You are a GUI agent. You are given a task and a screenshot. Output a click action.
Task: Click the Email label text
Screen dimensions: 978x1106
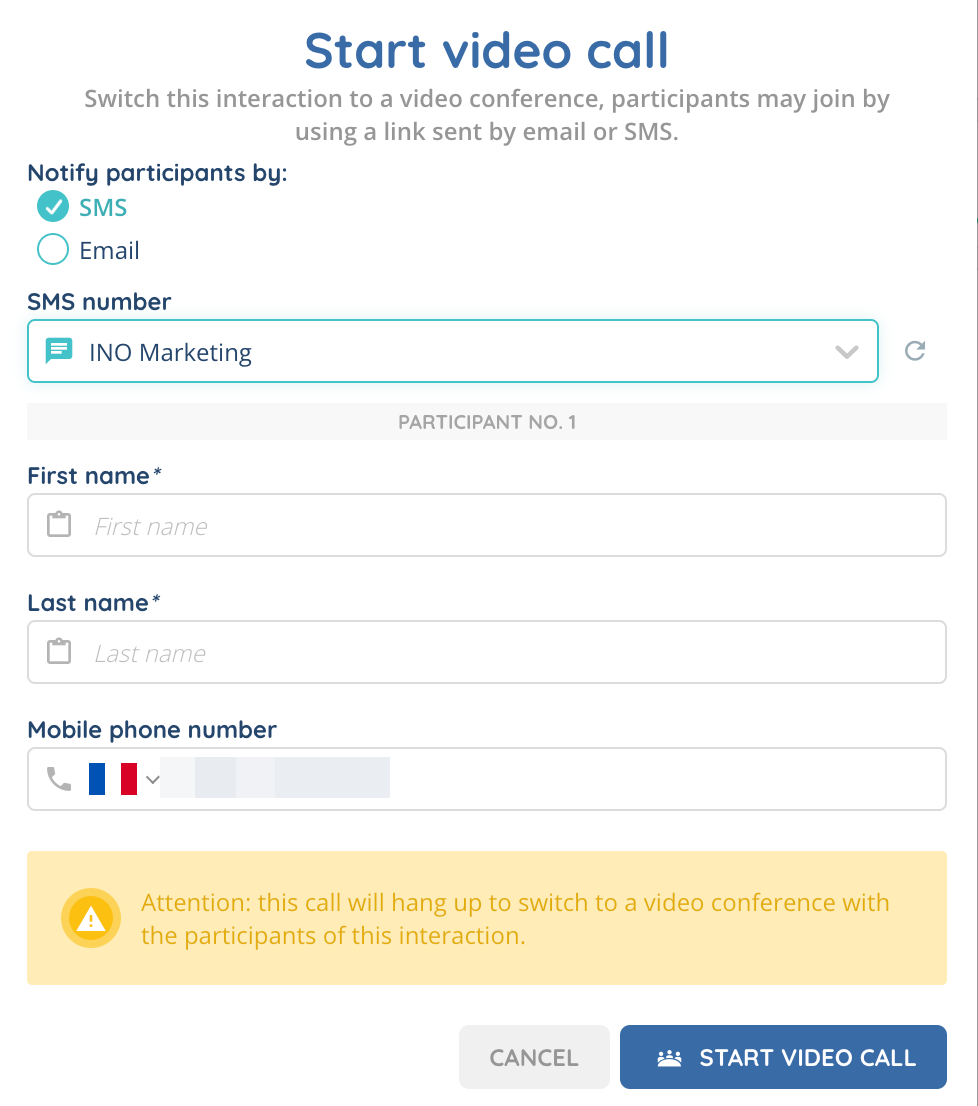point(110,251)
